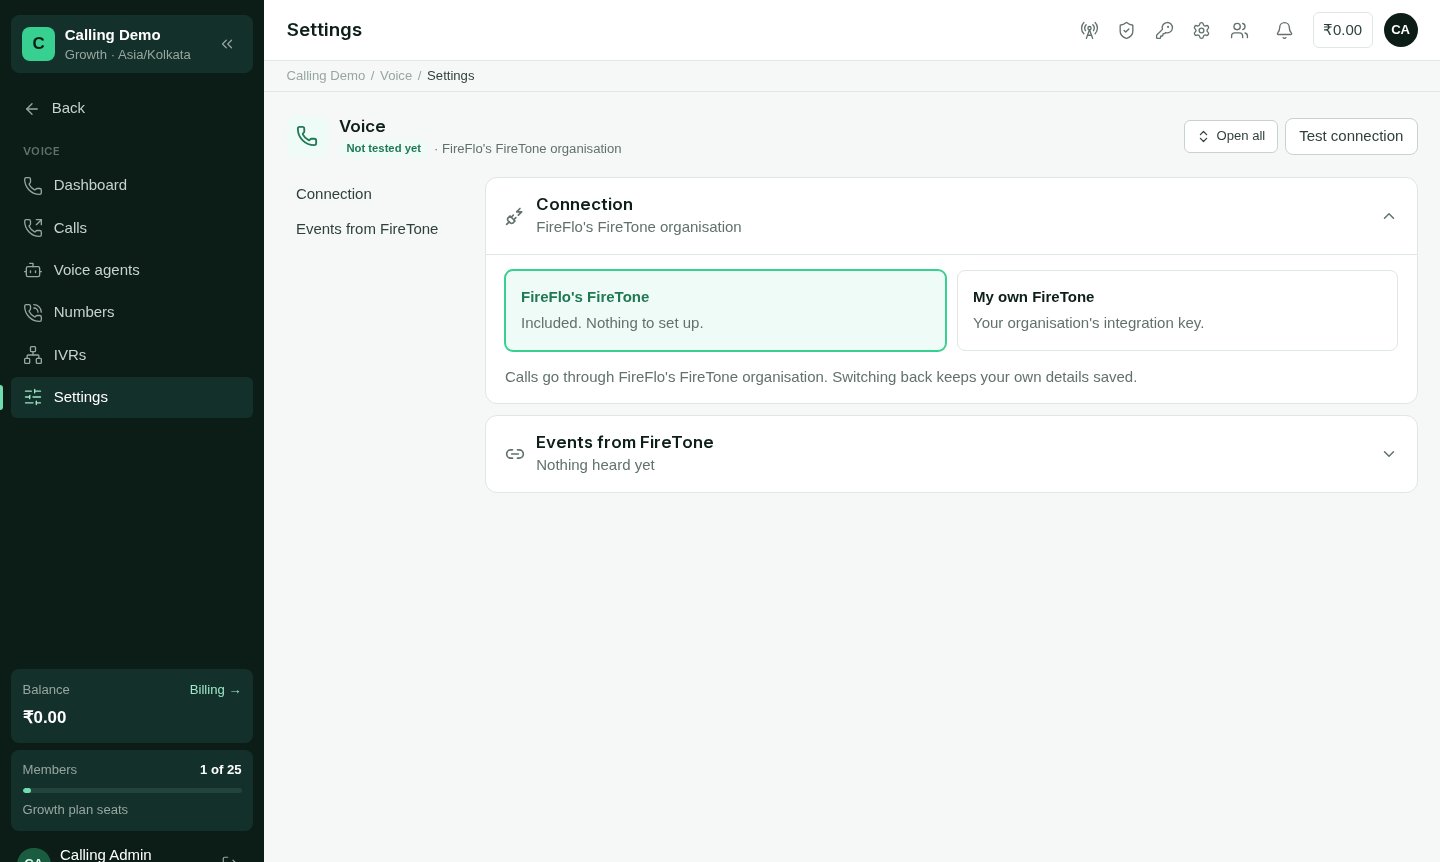
Task: Click Calling Demo breadcrumb link
Action: (x=326, y=76)
